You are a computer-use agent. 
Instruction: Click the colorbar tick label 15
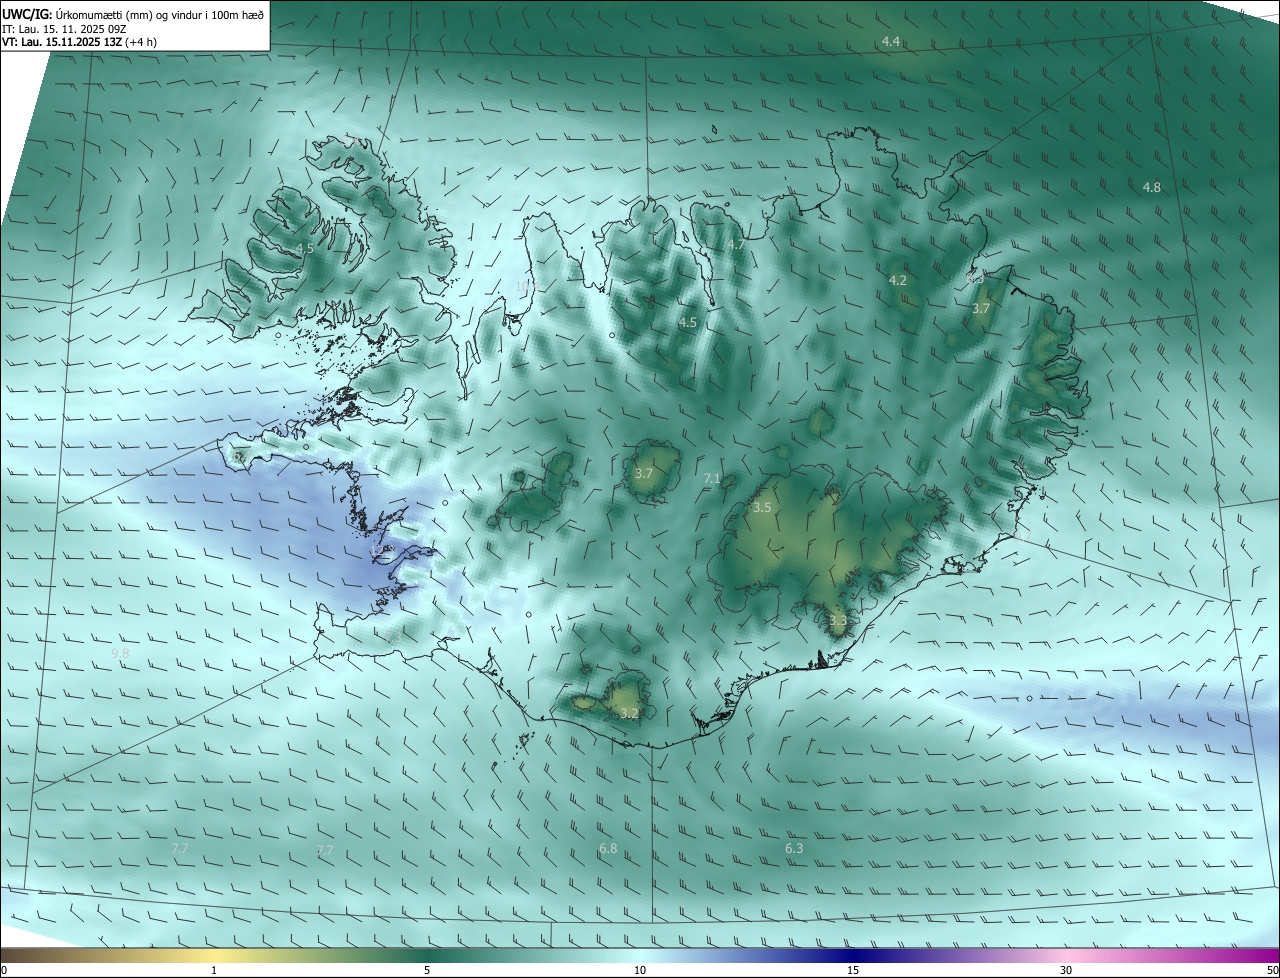[853, 970]
